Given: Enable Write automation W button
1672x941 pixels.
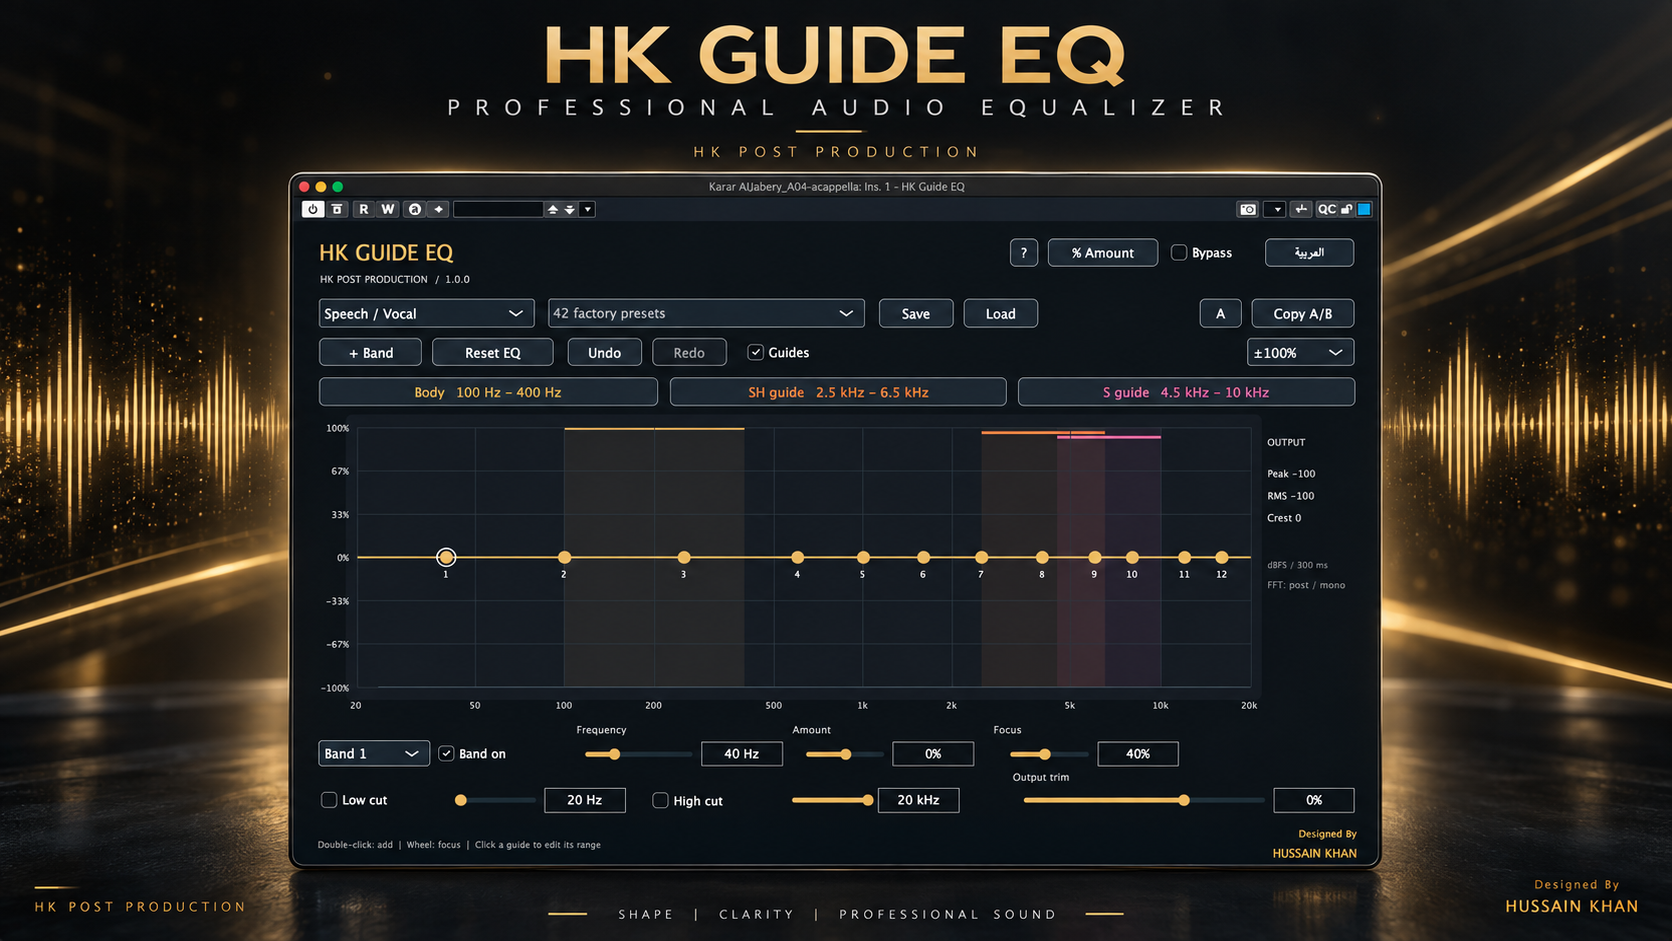Looking at the screenshot, I should [x=388, y=209].
